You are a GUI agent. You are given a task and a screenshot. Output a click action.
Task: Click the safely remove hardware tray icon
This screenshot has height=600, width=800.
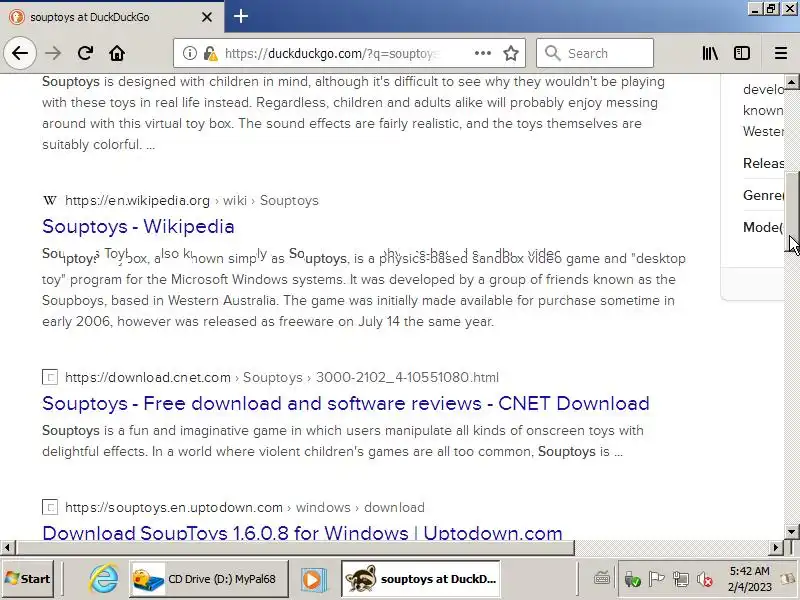pos(632,580)
